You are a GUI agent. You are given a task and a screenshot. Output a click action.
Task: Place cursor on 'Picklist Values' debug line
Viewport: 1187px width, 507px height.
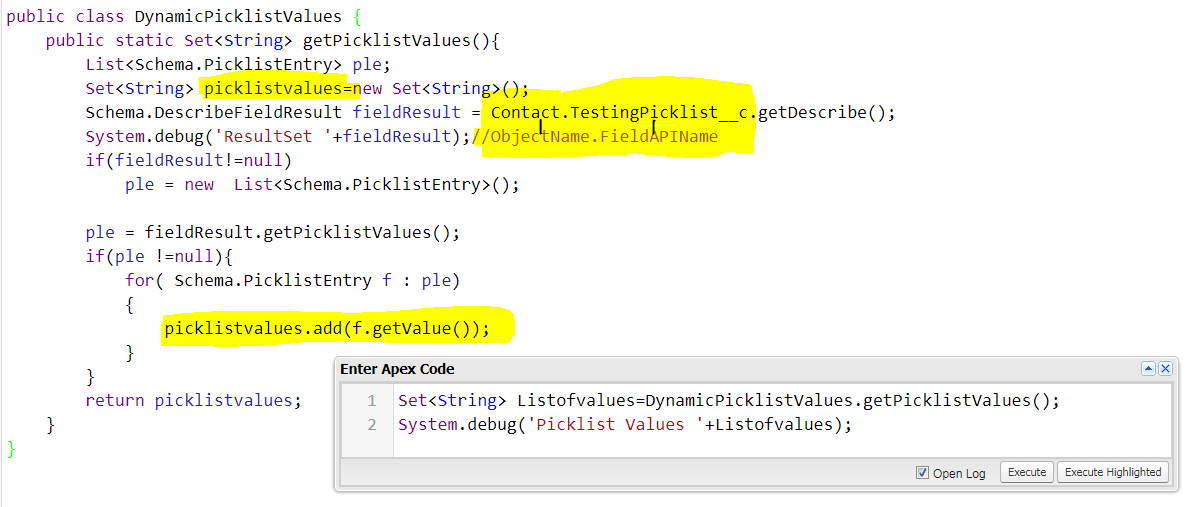[625, 425]
